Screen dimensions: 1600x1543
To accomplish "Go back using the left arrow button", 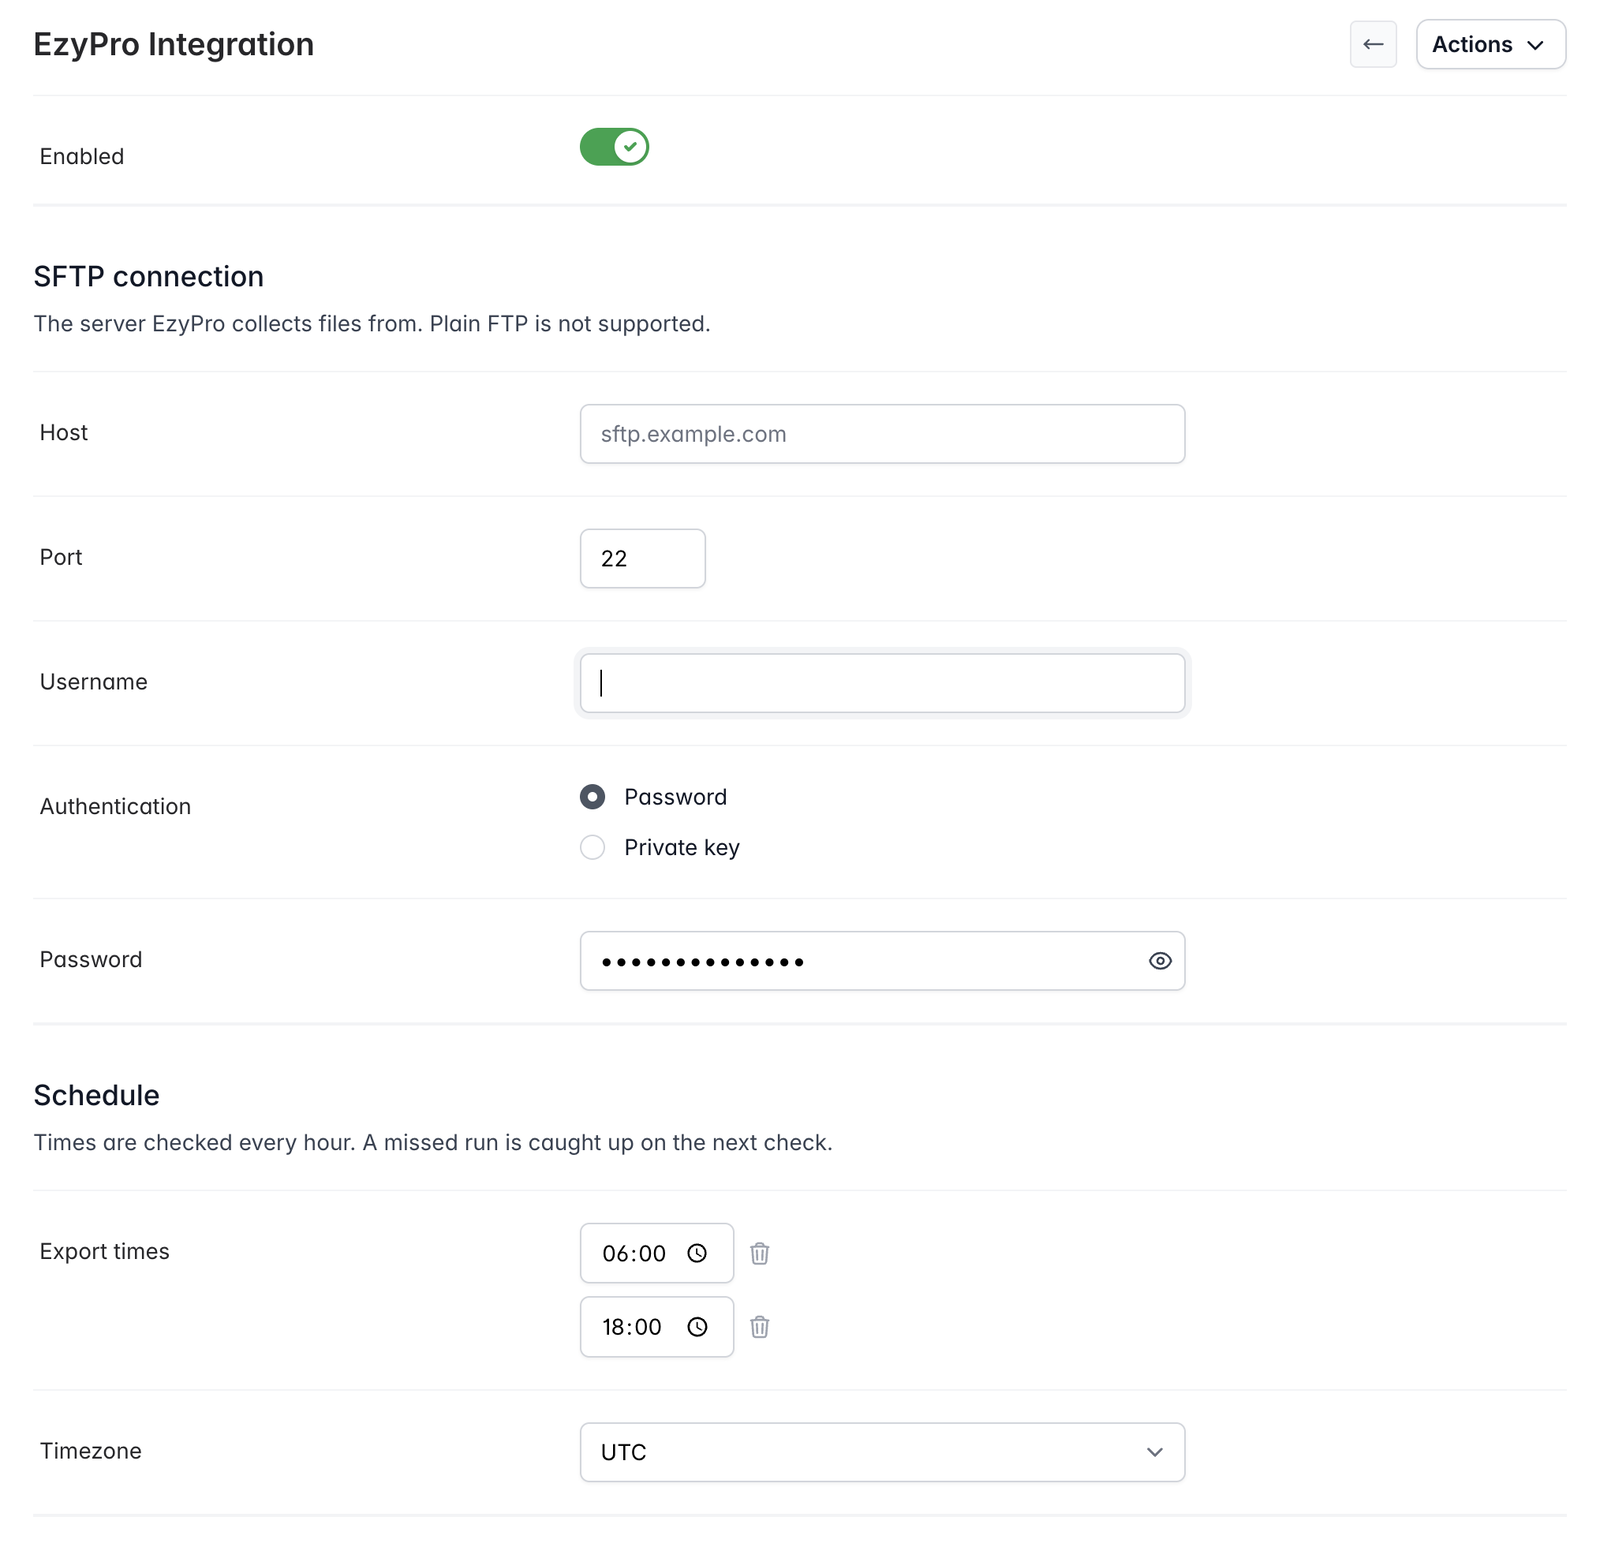I will click(1373, 44).
